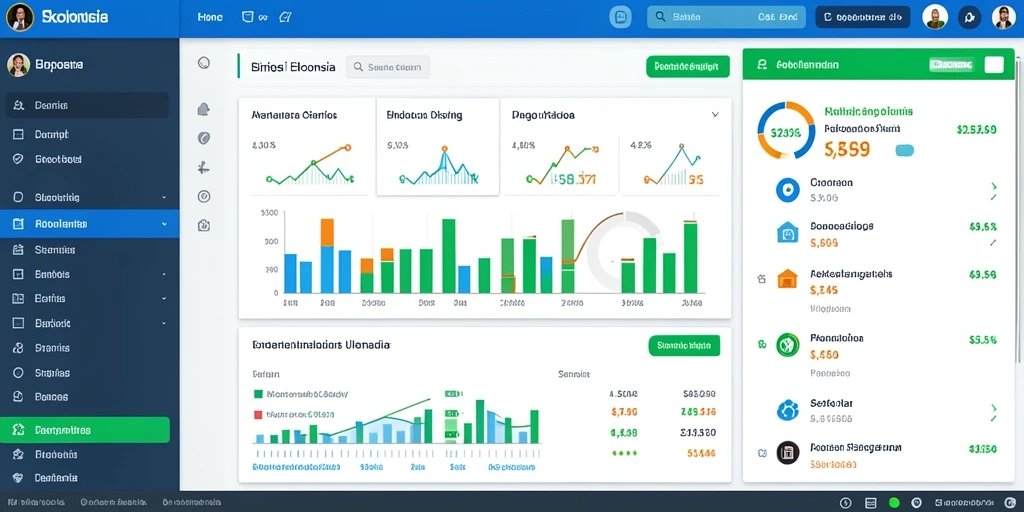
Task: Click the red legend swatch in the lower chart
Action: click(257, 414)
